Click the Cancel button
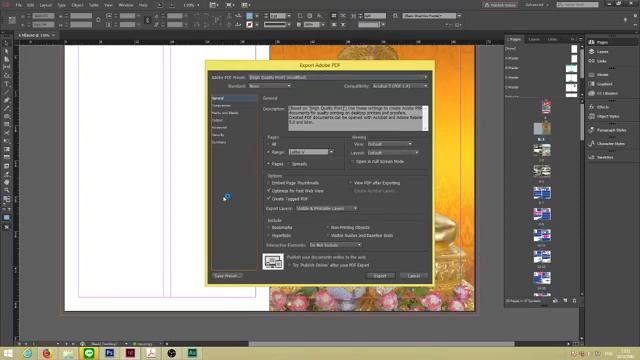 point(414,276)
